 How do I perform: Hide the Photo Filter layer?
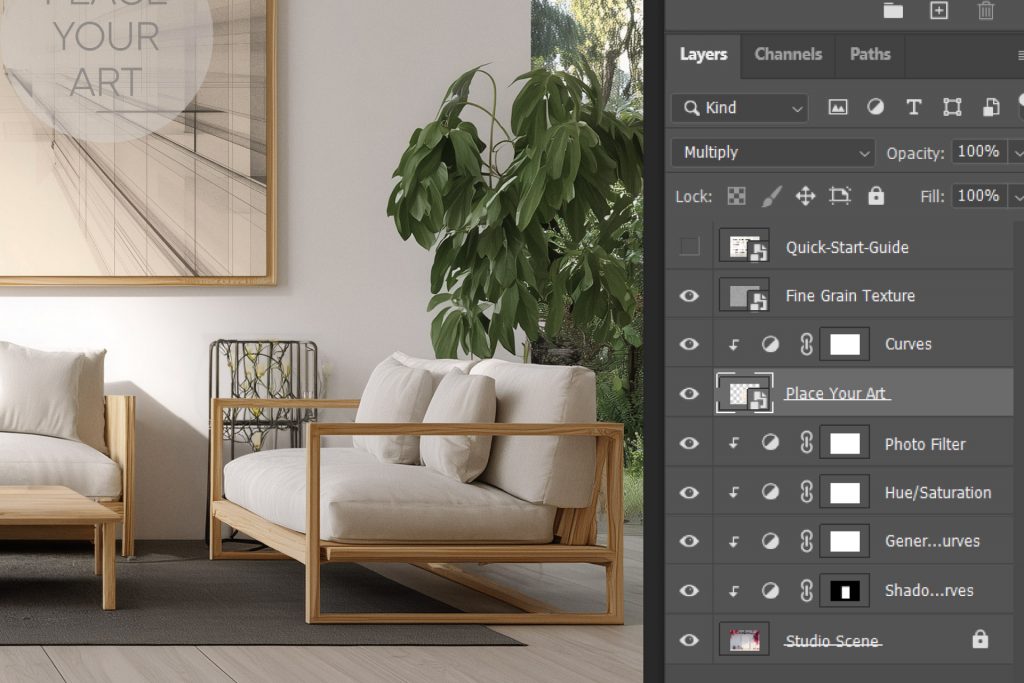point(689,443)
